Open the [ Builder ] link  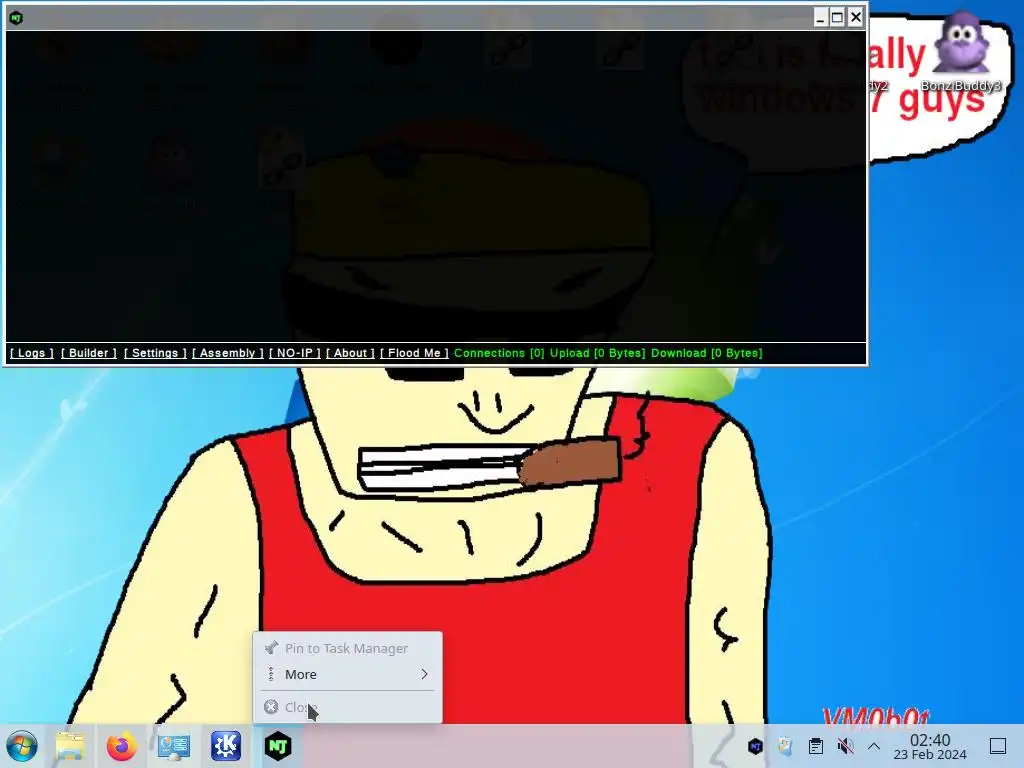89,353
